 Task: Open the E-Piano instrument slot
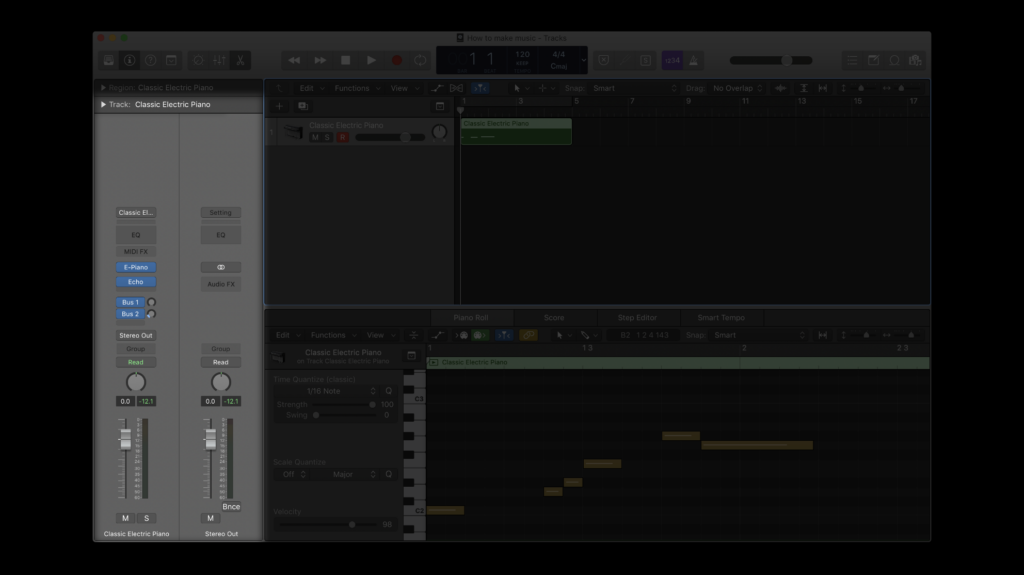pyautogui.click(x=136, y=267)
